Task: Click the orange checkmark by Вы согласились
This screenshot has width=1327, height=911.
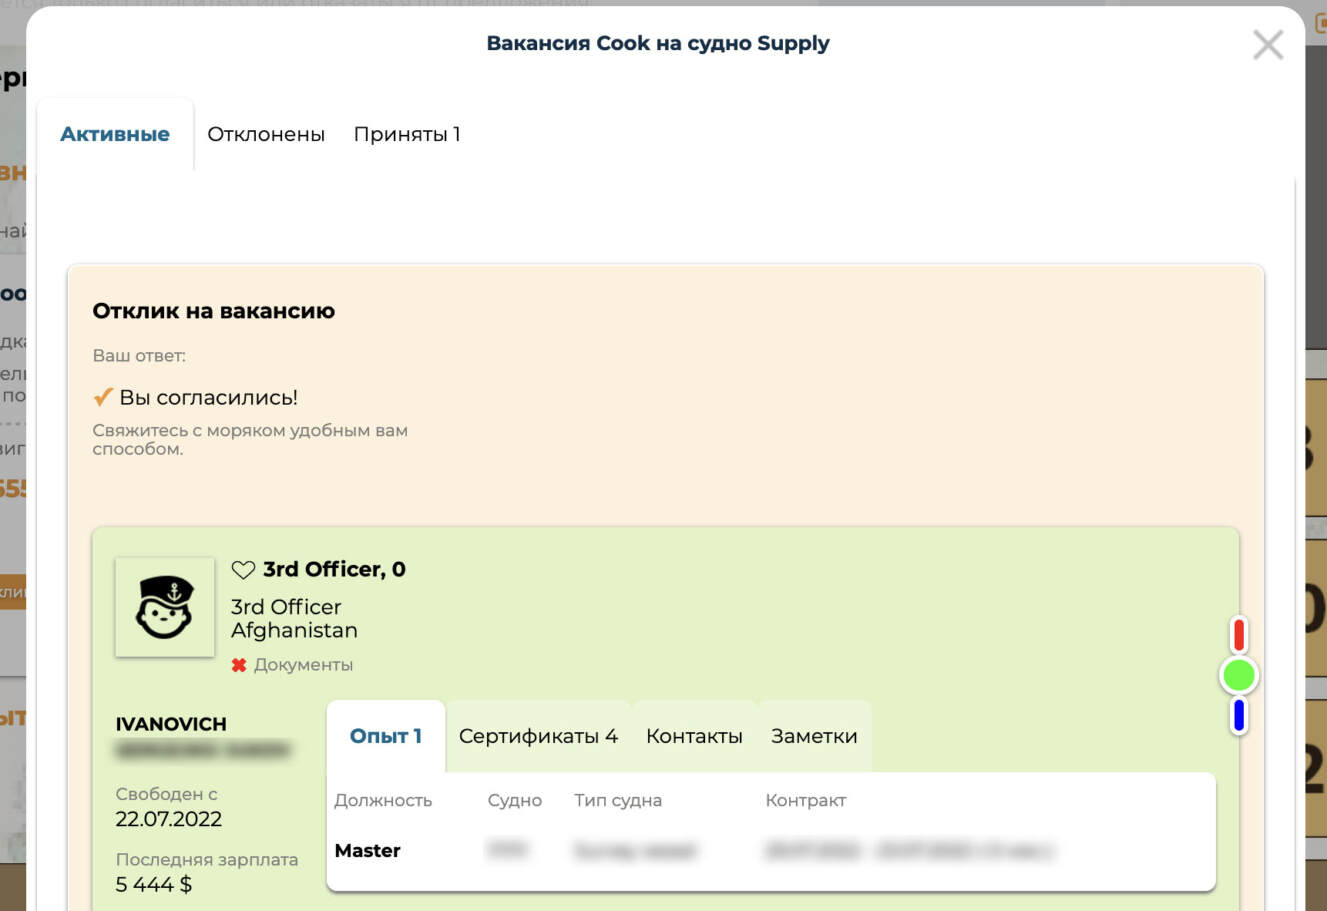Action: tap(103, 397)
